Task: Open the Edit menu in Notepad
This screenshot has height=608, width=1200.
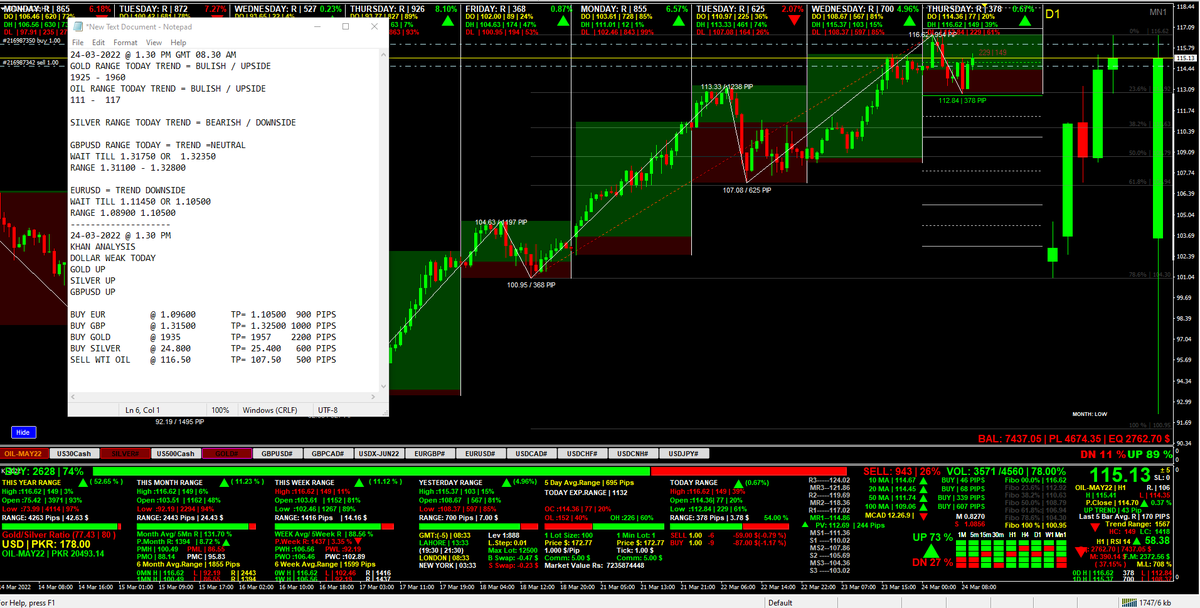Action: click(x=98, y=43)
